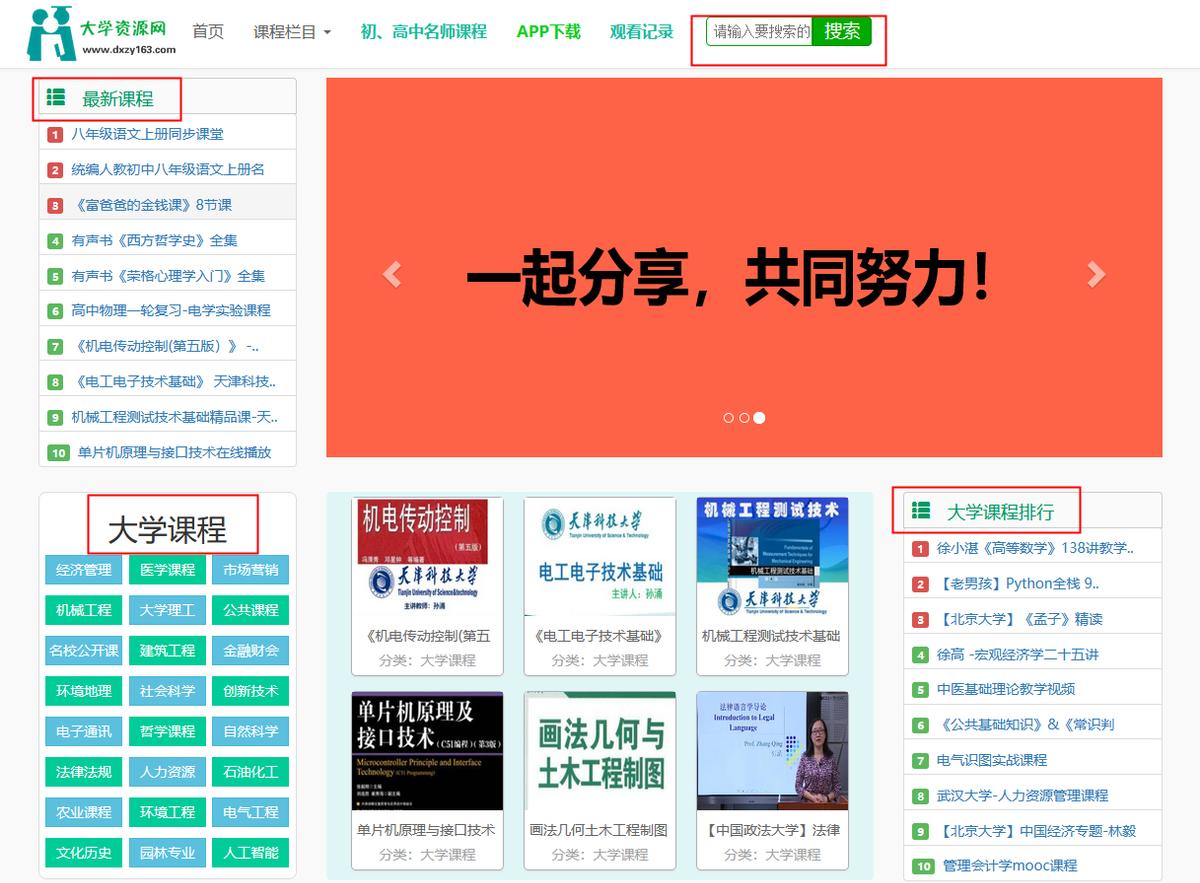This screenshot has height=883, width=1200.
Task: Click the right carousel arrow on the banner
Action: click(1098, 271)
